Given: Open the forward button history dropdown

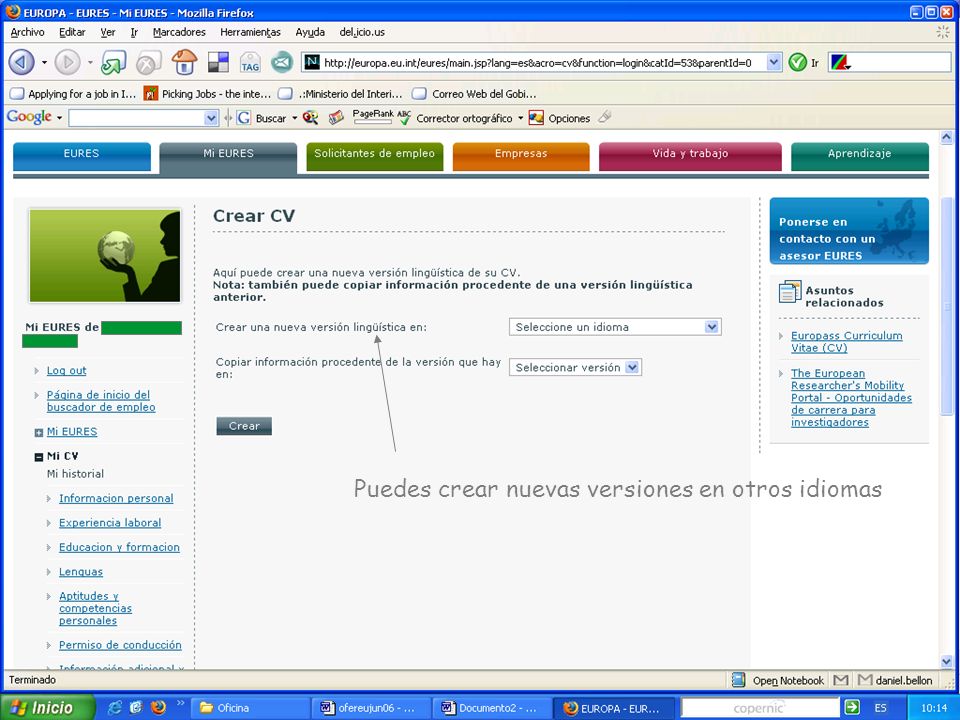Looking at the screenshot, I should pyautogui.click(x=90, y=62).
